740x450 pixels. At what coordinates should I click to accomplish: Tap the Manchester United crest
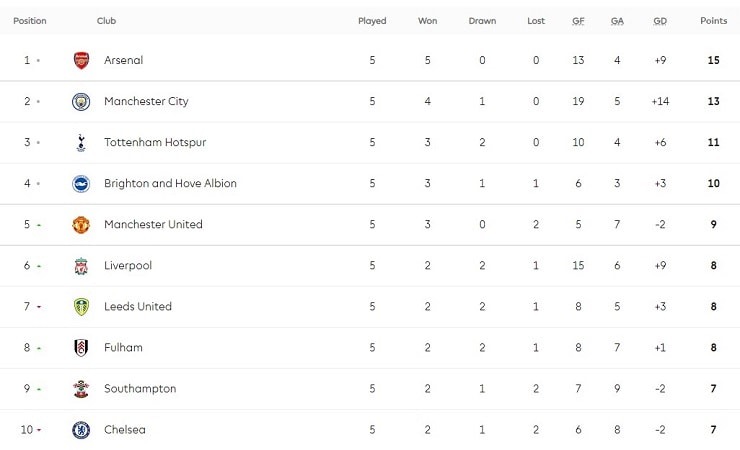tap(81, 225)
